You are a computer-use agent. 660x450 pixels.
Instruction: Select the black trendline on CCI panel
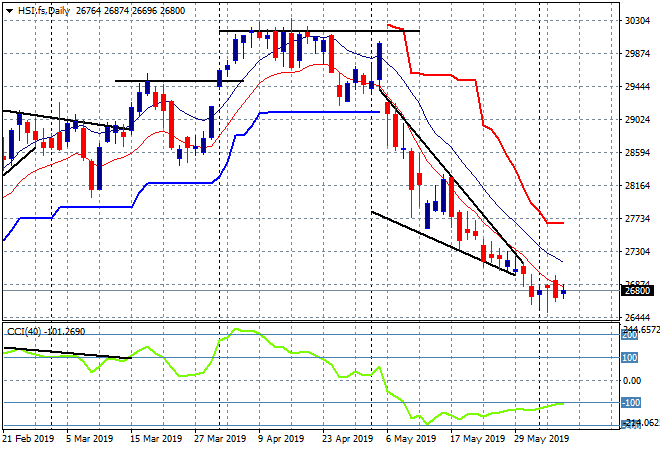pos(67,353)
